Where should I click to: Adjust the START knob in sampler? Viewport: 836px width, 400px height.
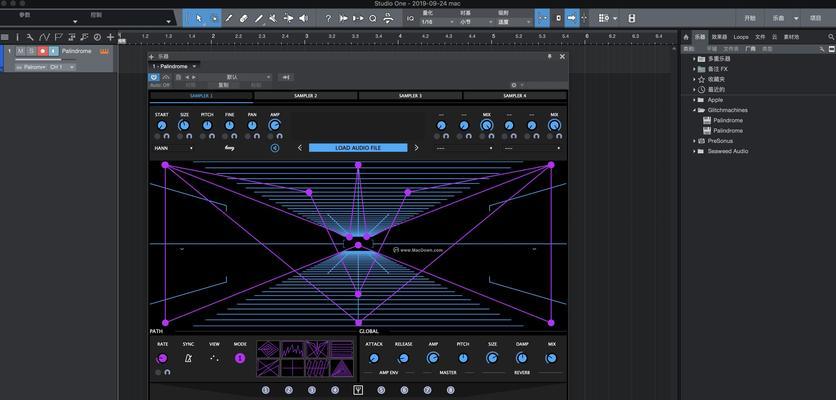tap(162, 126)
